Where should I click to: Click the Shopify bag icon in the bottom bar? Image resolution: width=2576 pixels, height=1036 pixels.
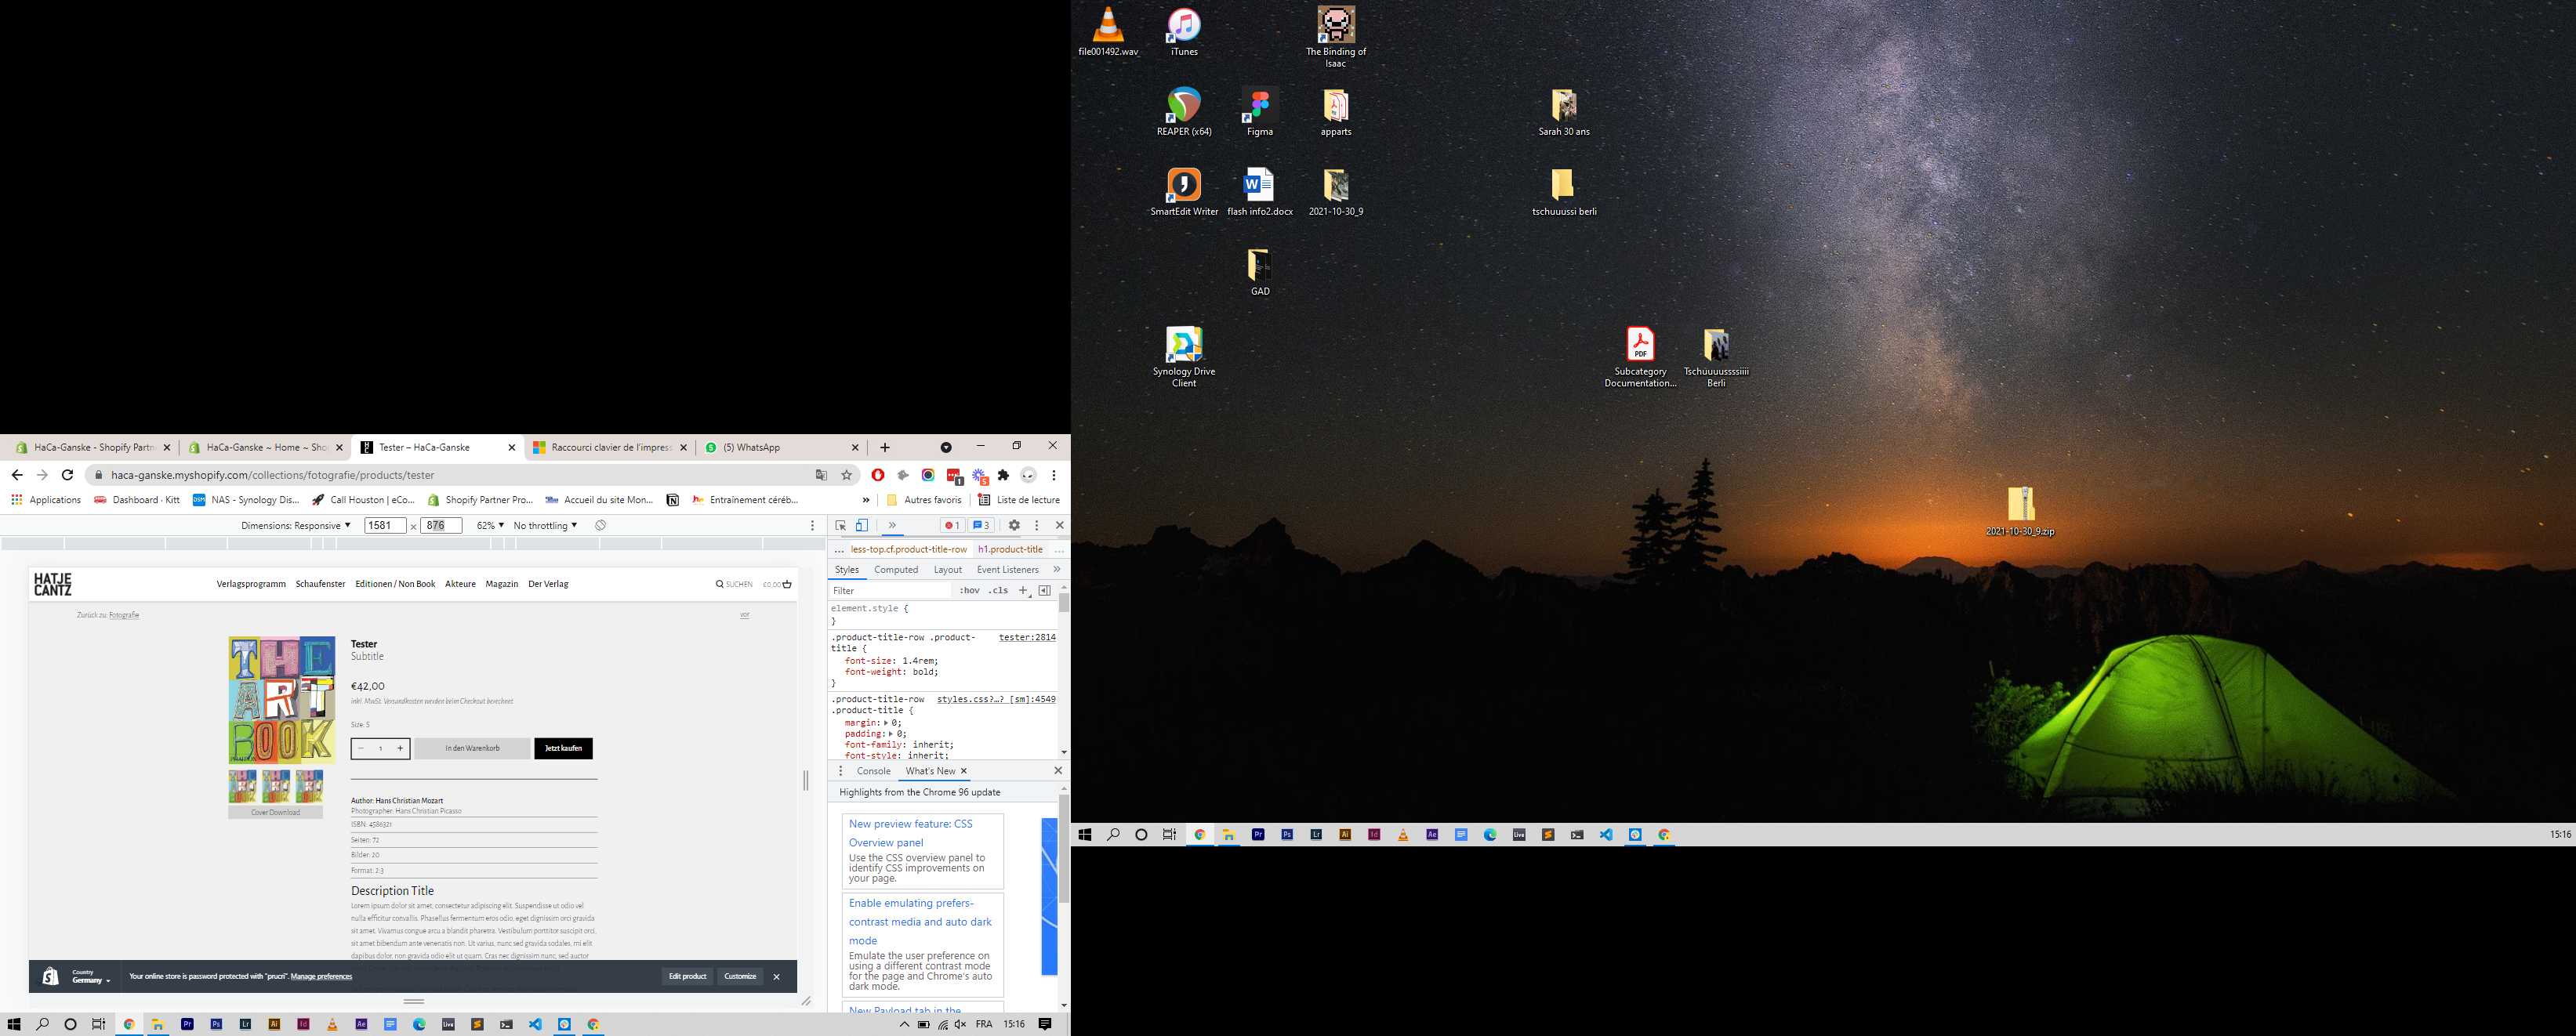tap(50, 976)
